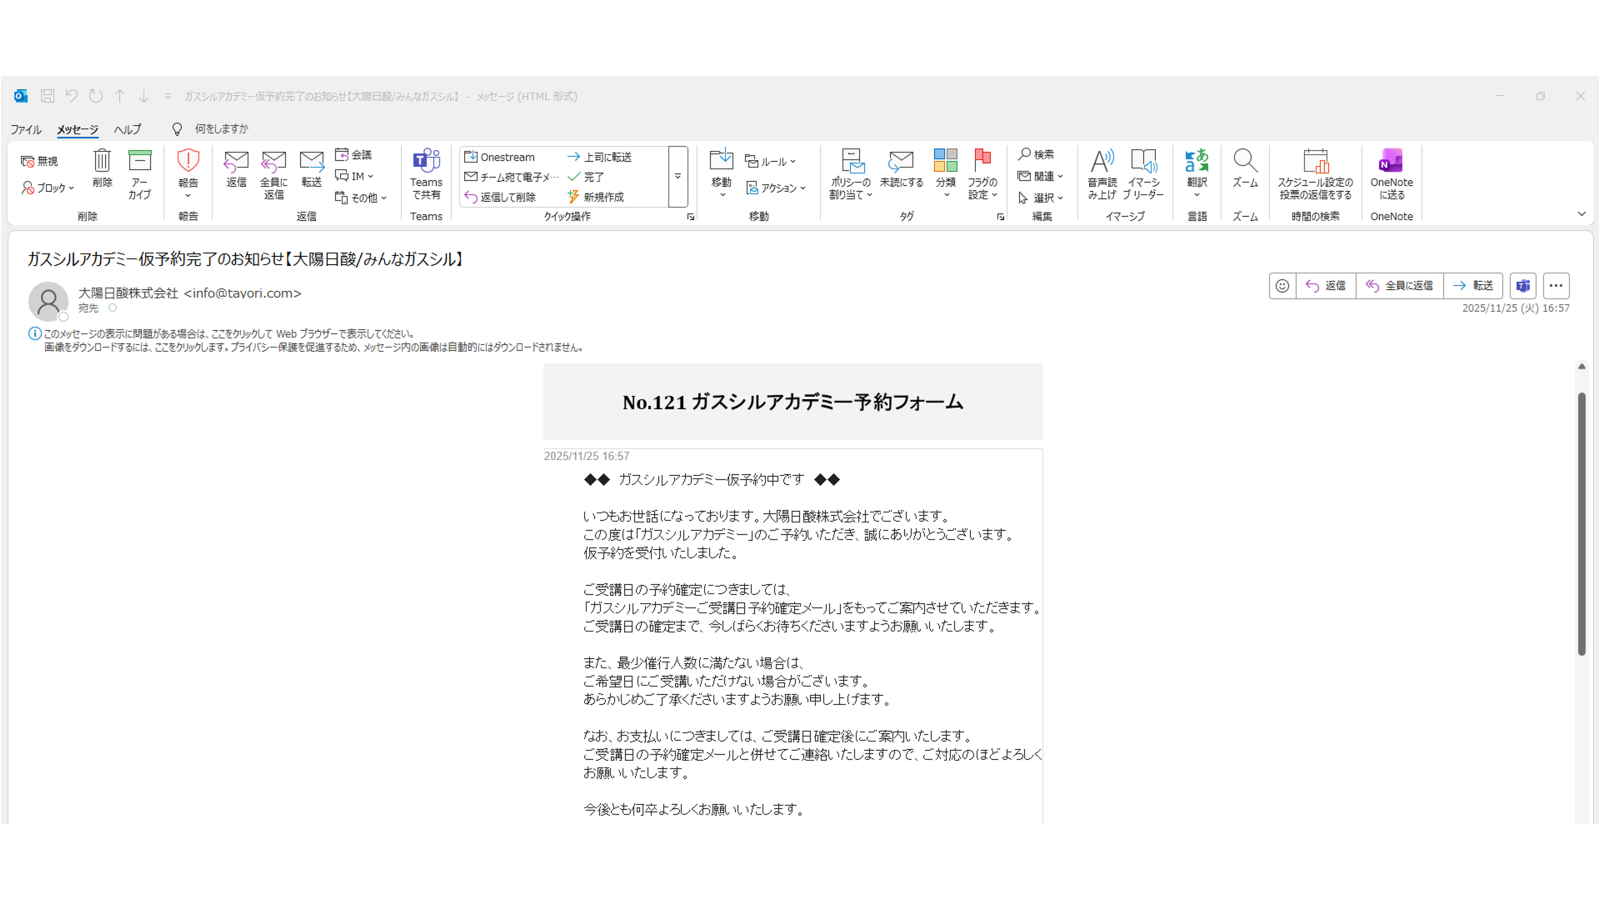Switch to the ファイル tab
The width and height of the screenshot is (1600, 900).
pyautogui.click(x=25, y=129)
